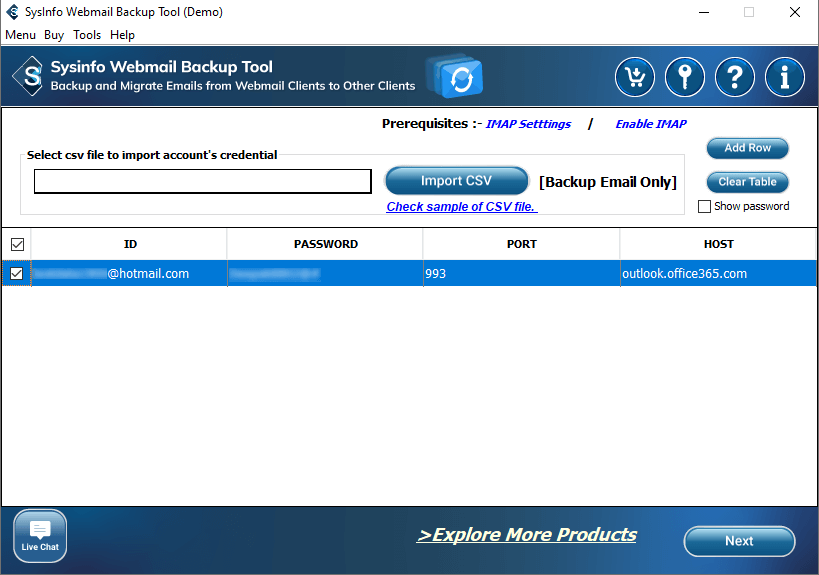Open Live Chat

pos(40,536)
